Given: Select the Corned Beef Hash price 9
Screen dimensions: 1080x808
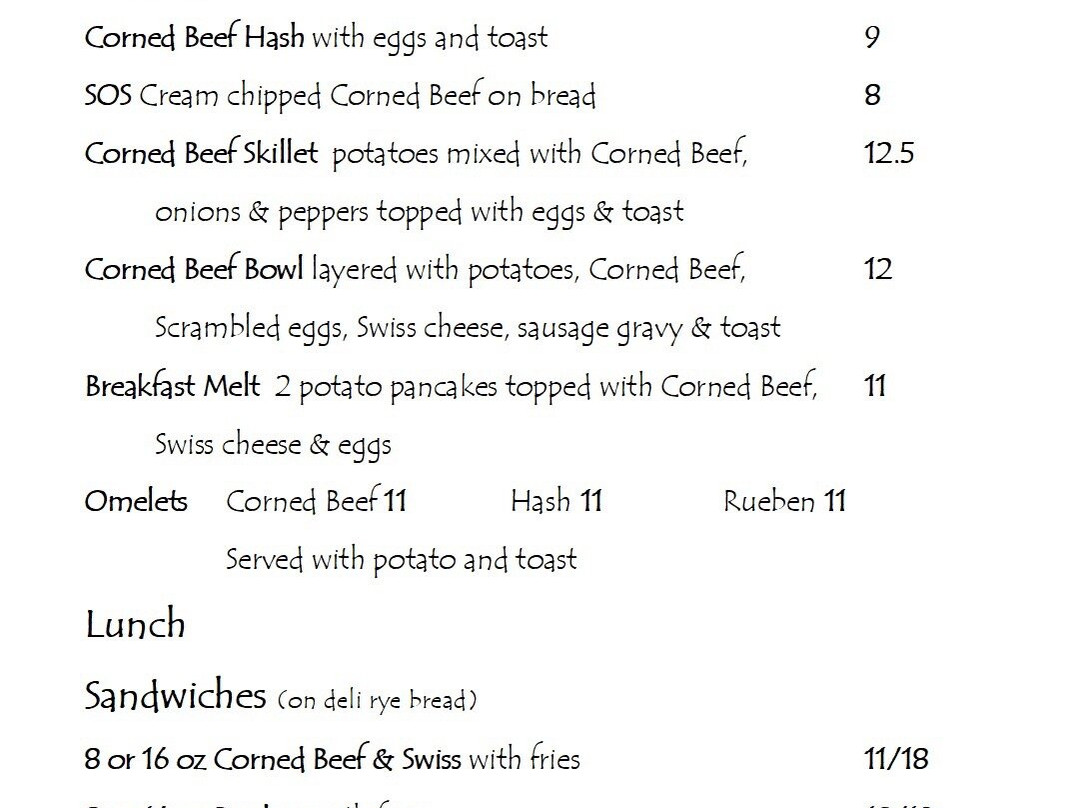Looking at the screenshot, I should point(872,38).
